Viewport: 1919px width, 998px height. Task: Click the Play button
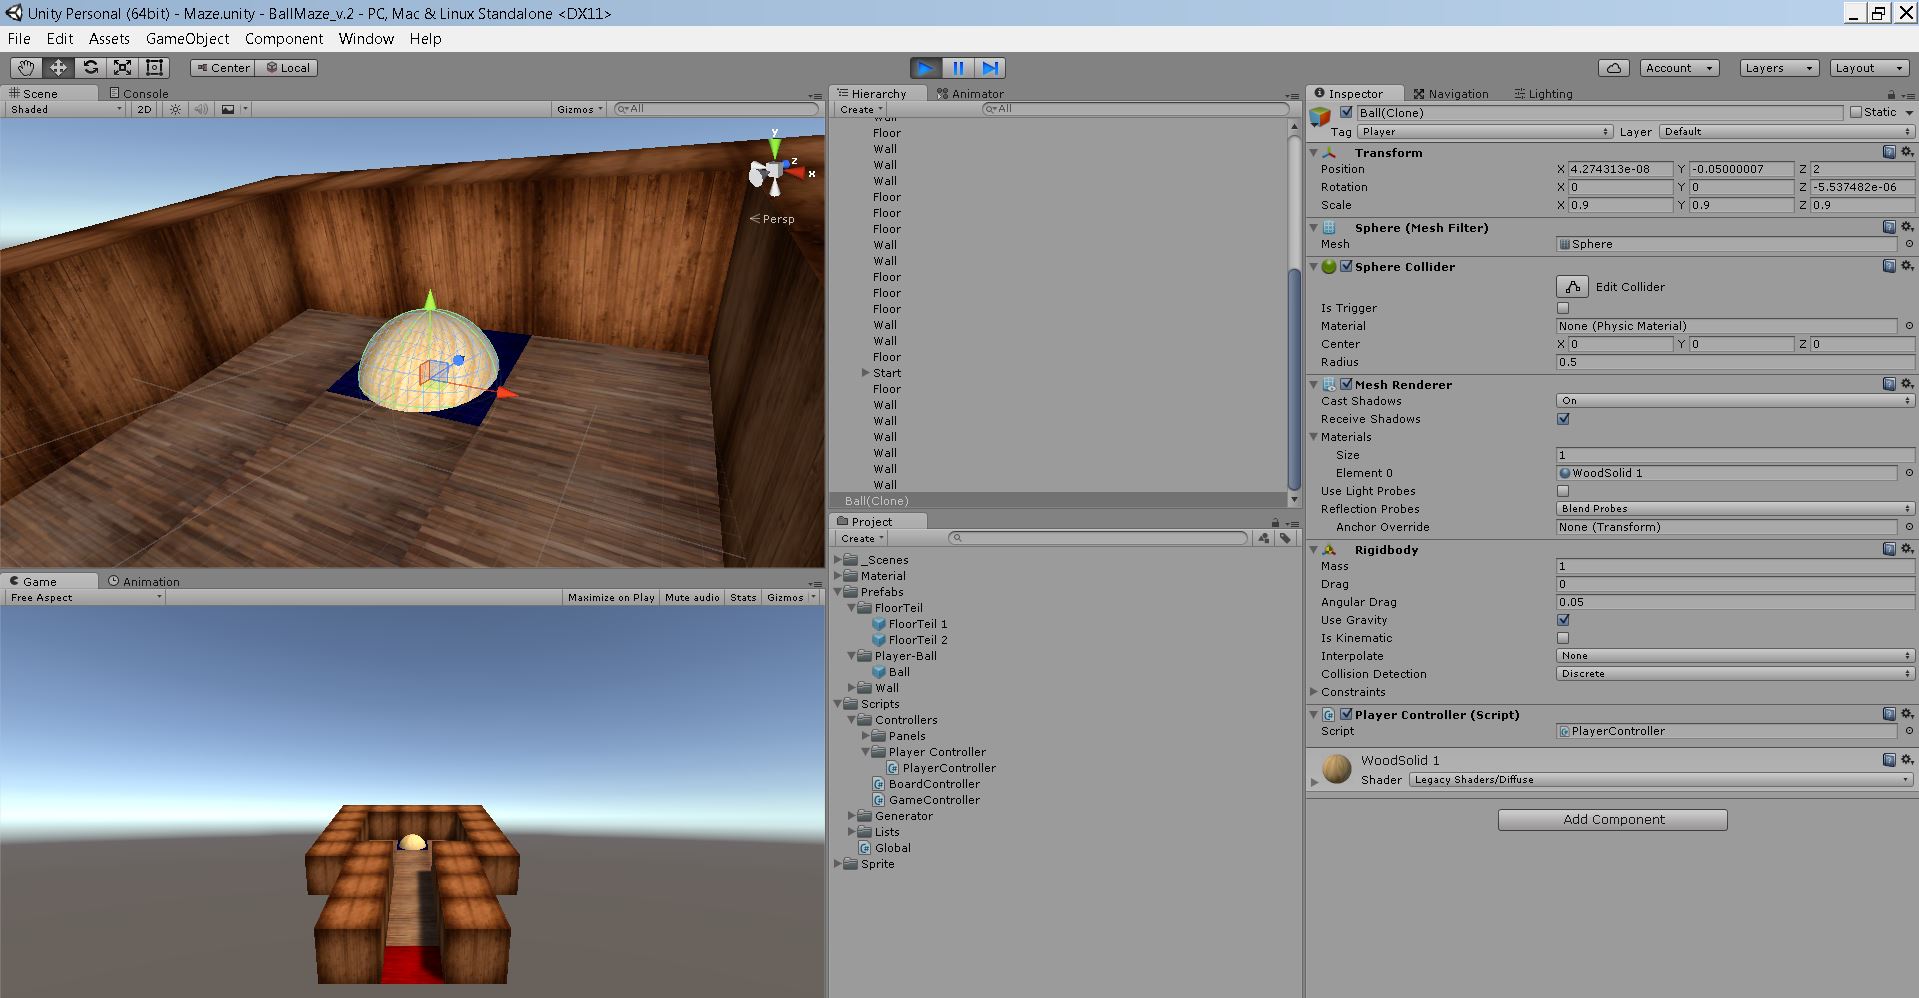[x=926, y=67]
